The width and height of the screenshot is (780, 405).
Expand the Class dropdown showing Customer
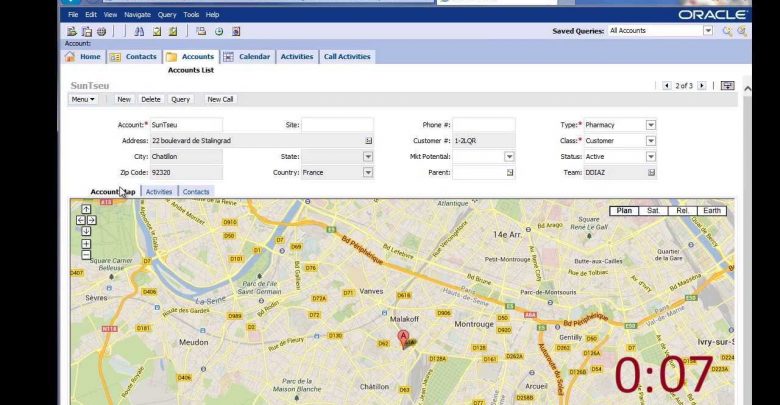click(651, 141)
